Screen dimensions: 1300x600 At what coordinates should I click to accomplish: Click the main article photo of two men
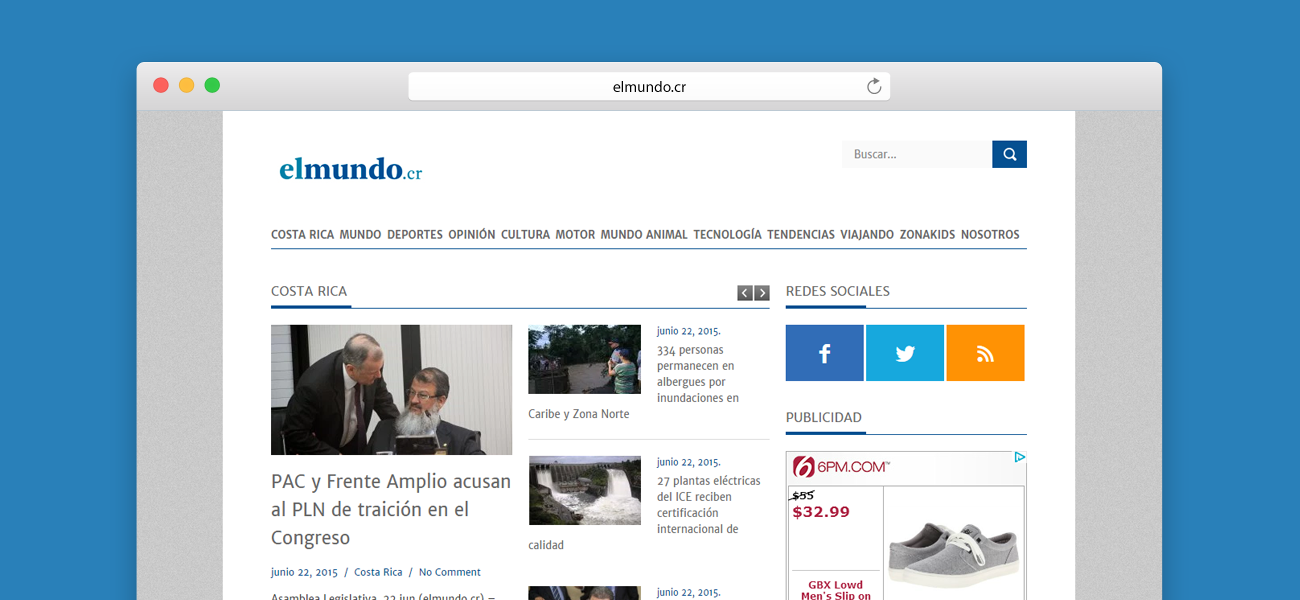391,390
